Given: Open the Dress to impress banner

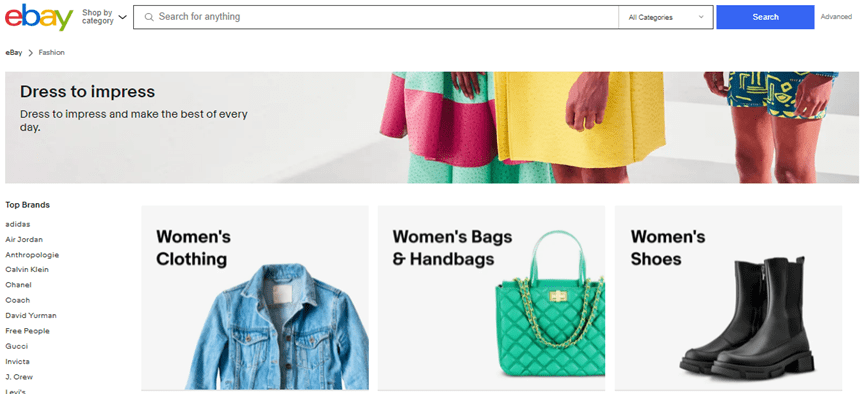Looking at the screenshot, I should pyautogui.click(x=432, y=127).
